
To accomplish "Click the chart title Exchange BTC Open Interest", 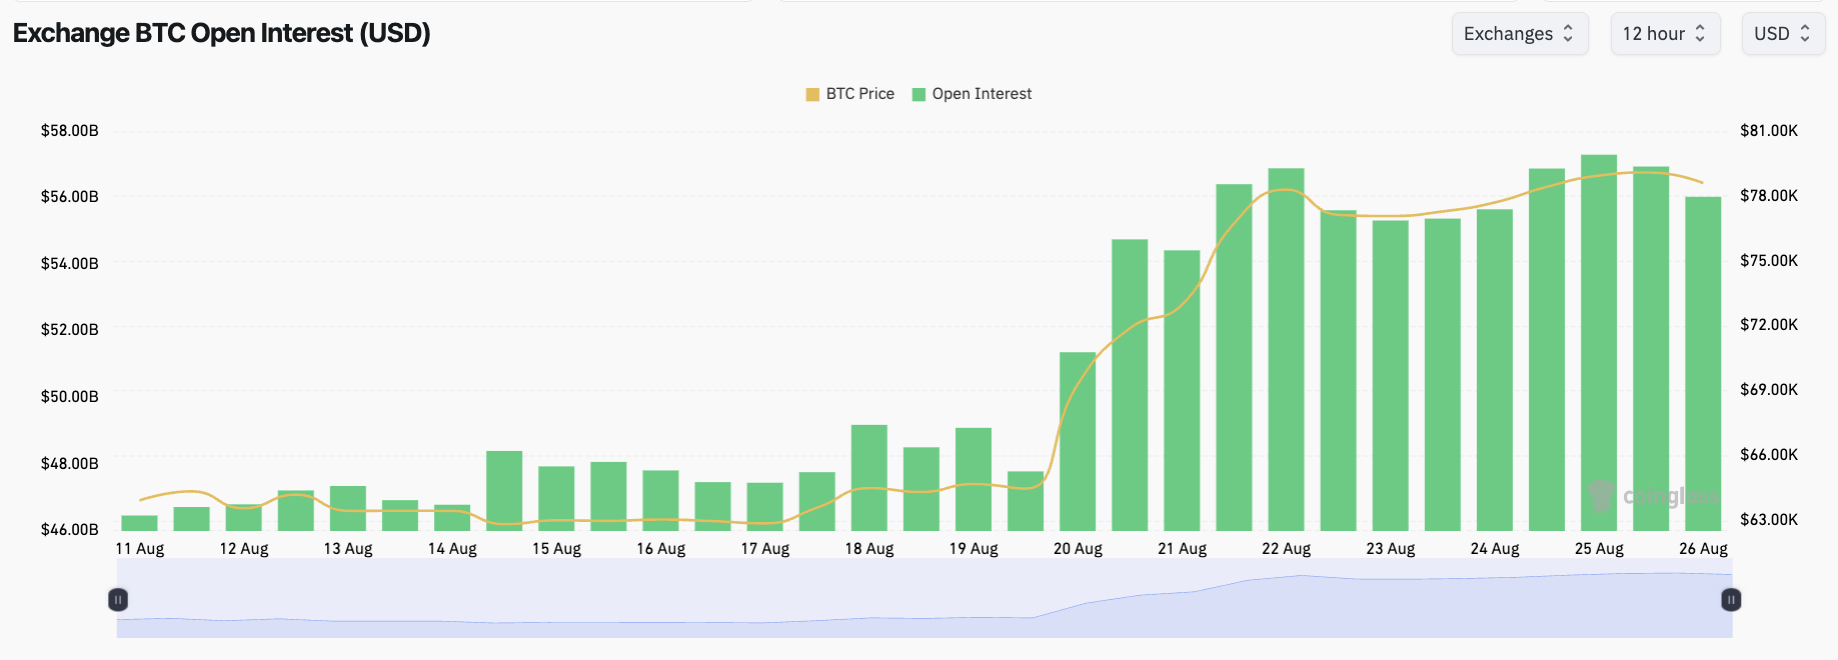I will pos(221,33).
